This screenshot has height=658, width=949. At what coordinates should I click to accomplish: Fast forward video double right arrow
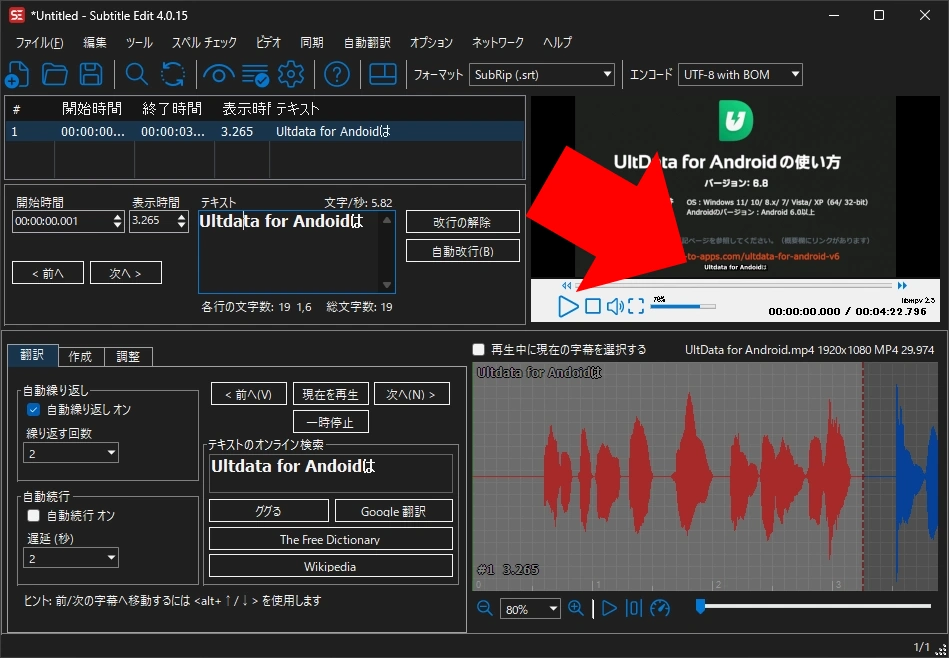pos(902,286)
